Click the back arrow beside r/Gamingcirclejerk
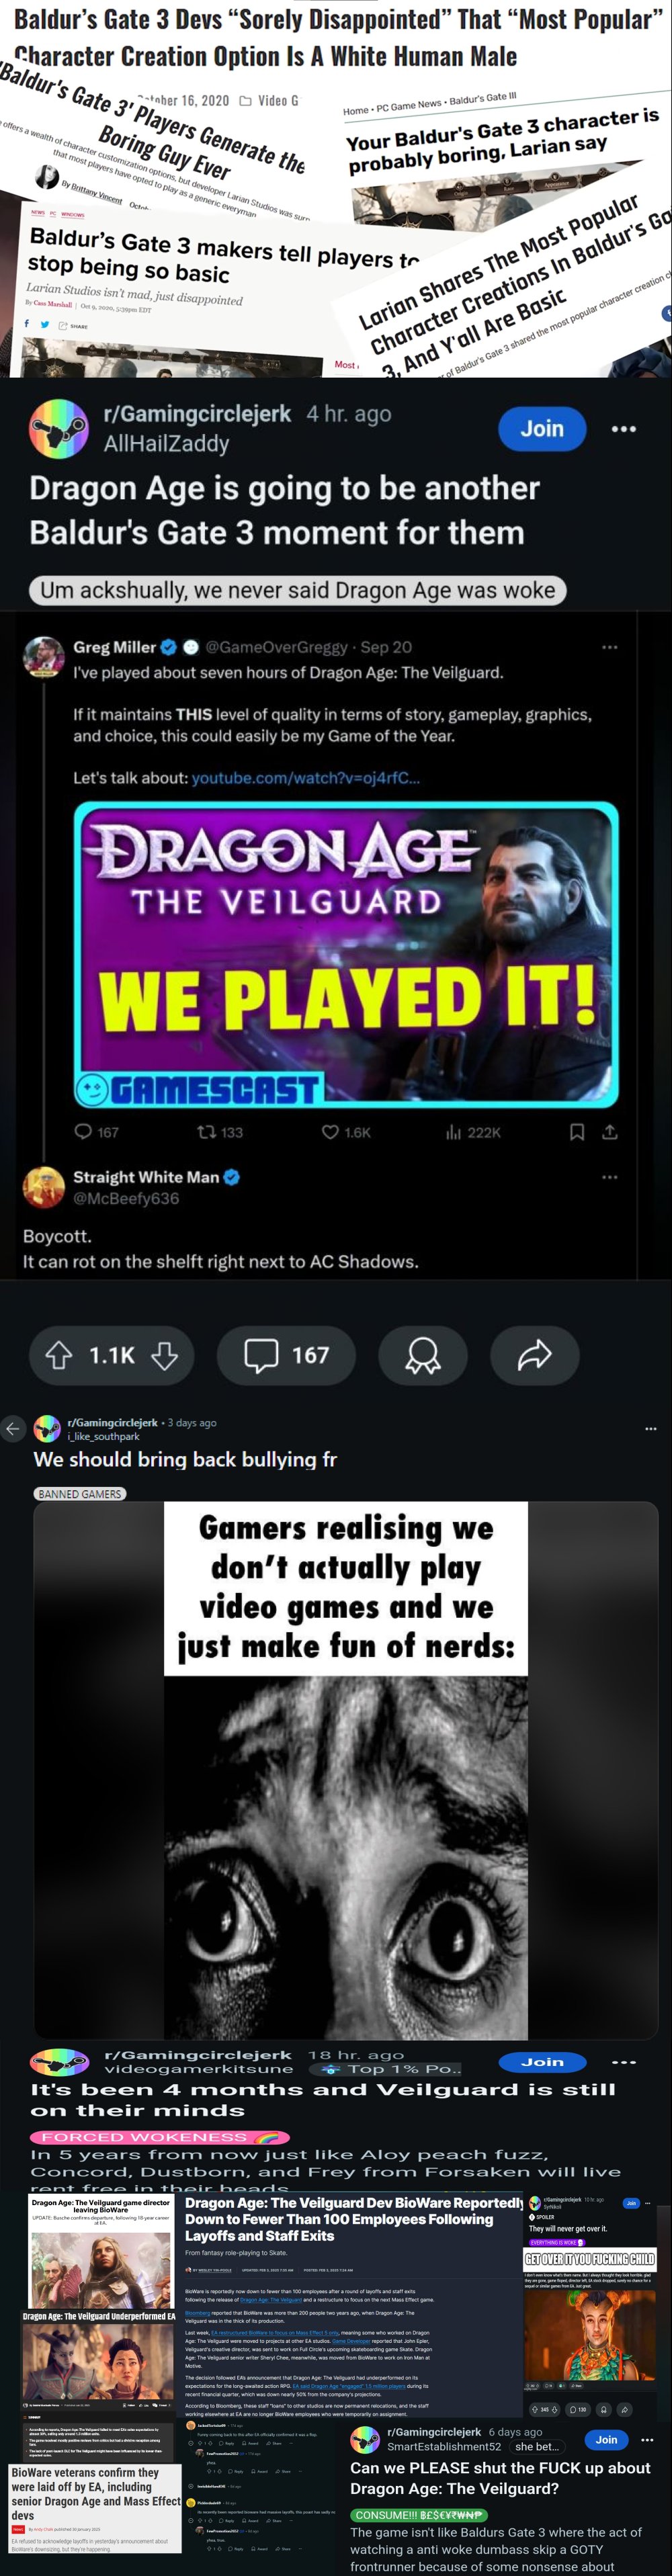Viewport: 672px width, 2576px height. pyautogui.click(x=12, y=1428)
